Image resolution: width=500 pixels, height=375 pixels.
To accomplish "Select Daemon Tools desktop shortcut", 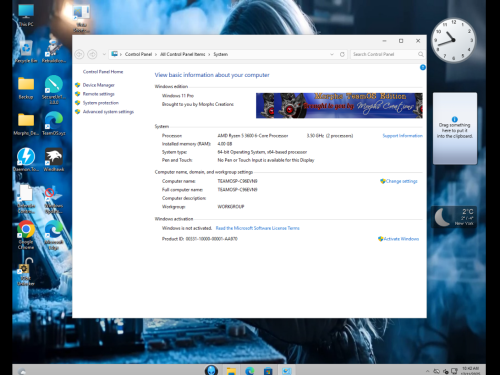I will point(26,160).
